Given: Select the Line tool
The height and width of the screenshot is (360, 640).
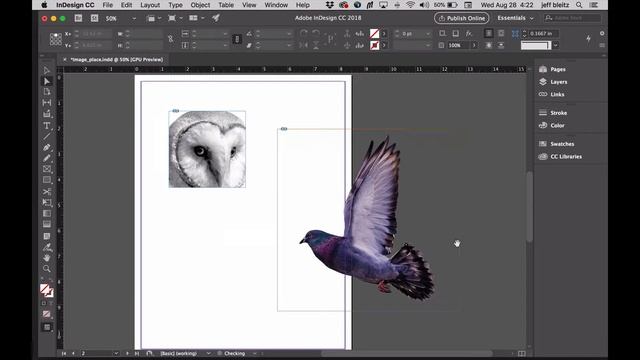Looking at the screenshot, I should pos(47,136).
